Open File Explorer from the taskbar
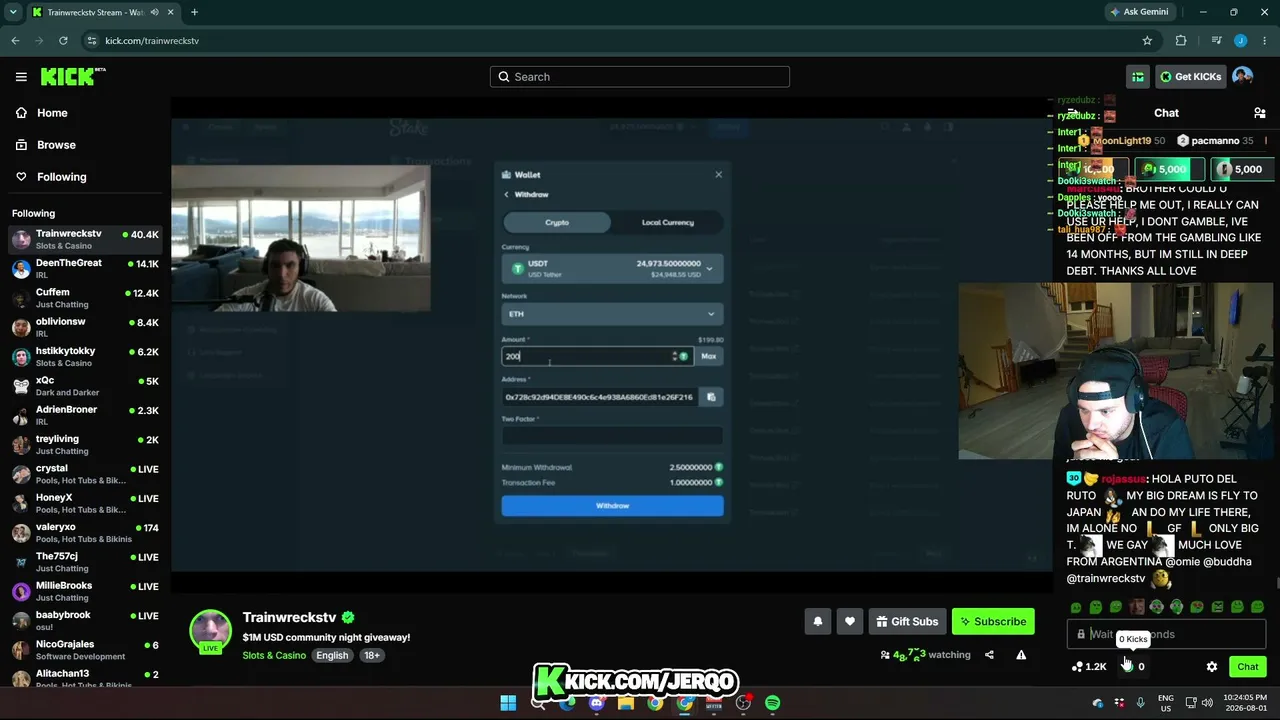 626,703
